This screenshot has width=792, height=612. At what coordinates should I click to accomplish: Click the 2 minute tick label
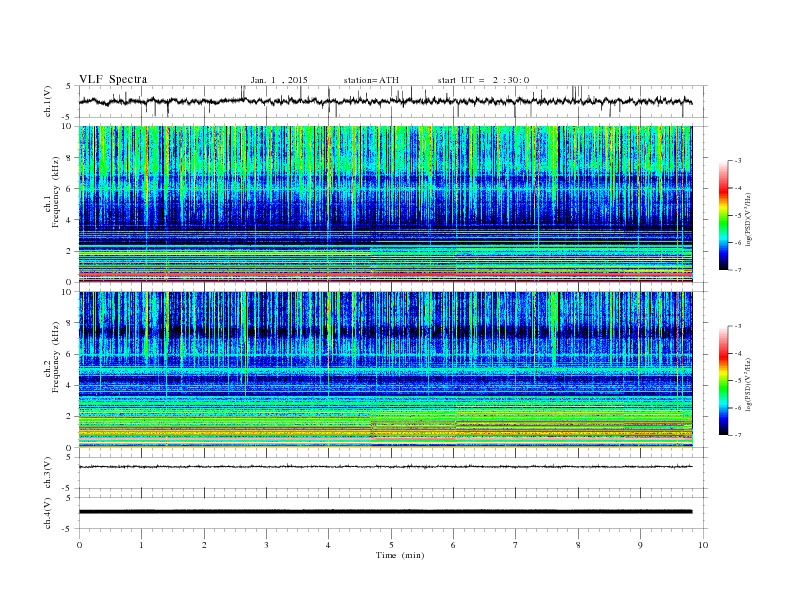pyautogui.click(x=204, y=545)
